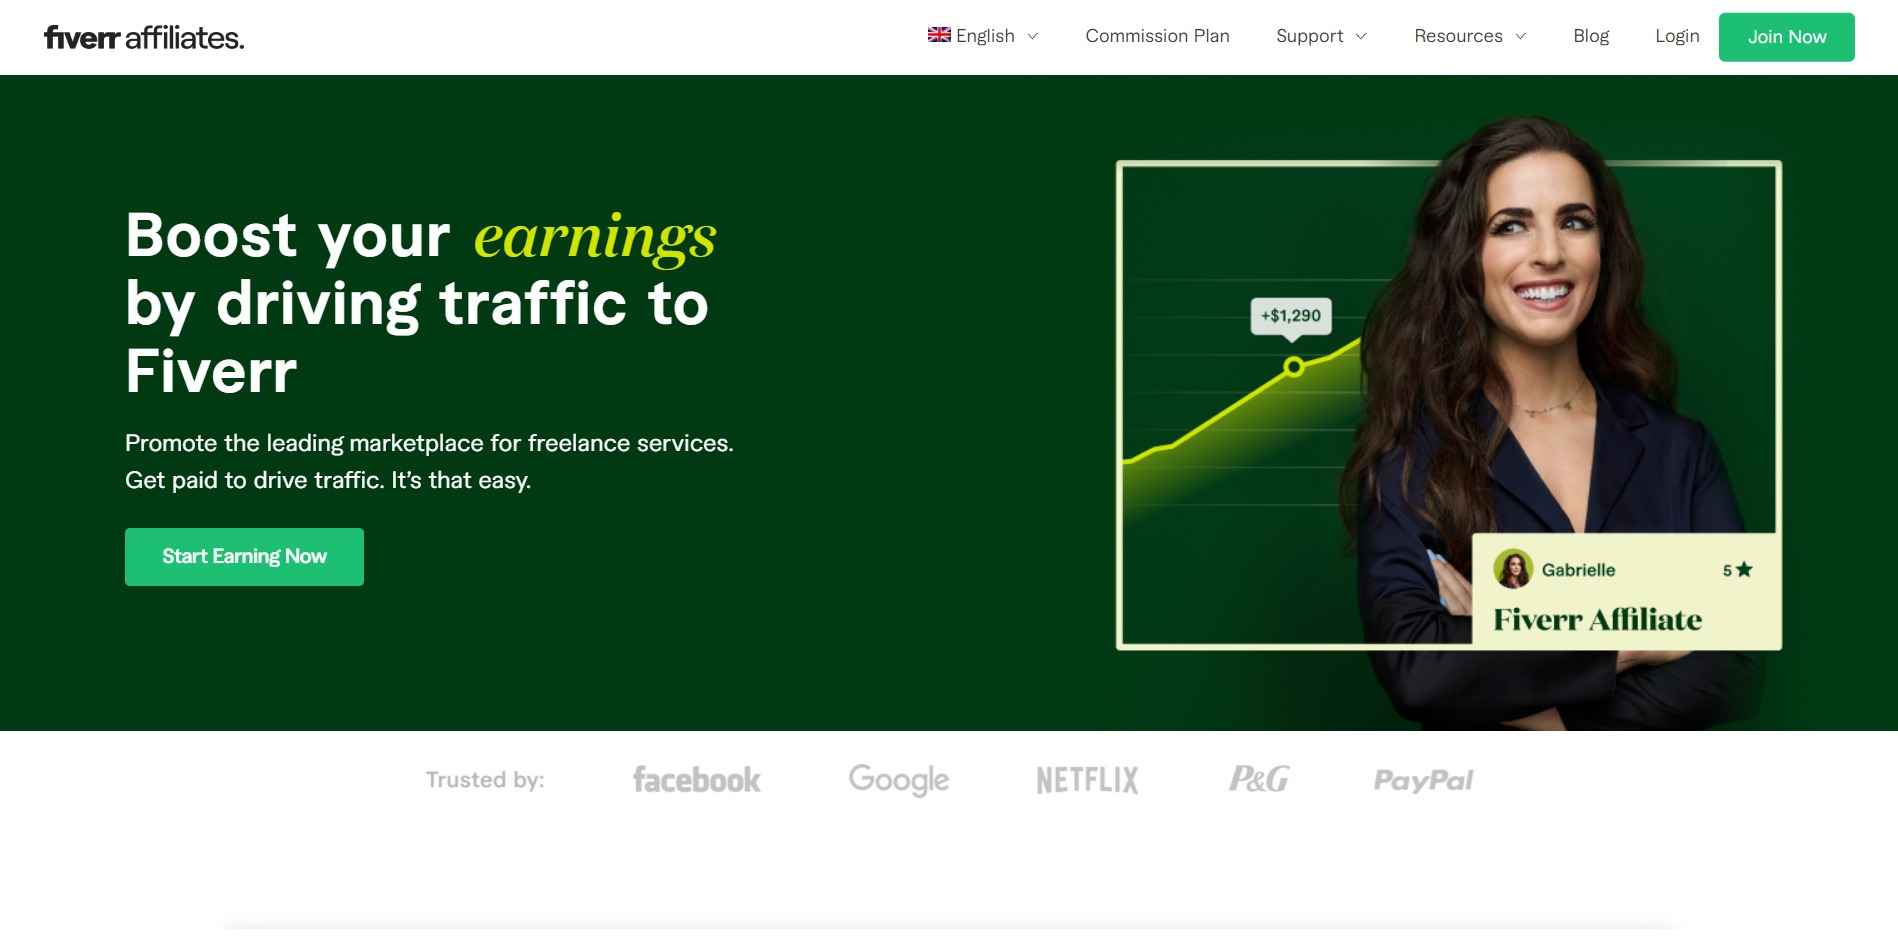Open the Commission Plan page
This screenshot has height=943, width=1898.
1157,36
